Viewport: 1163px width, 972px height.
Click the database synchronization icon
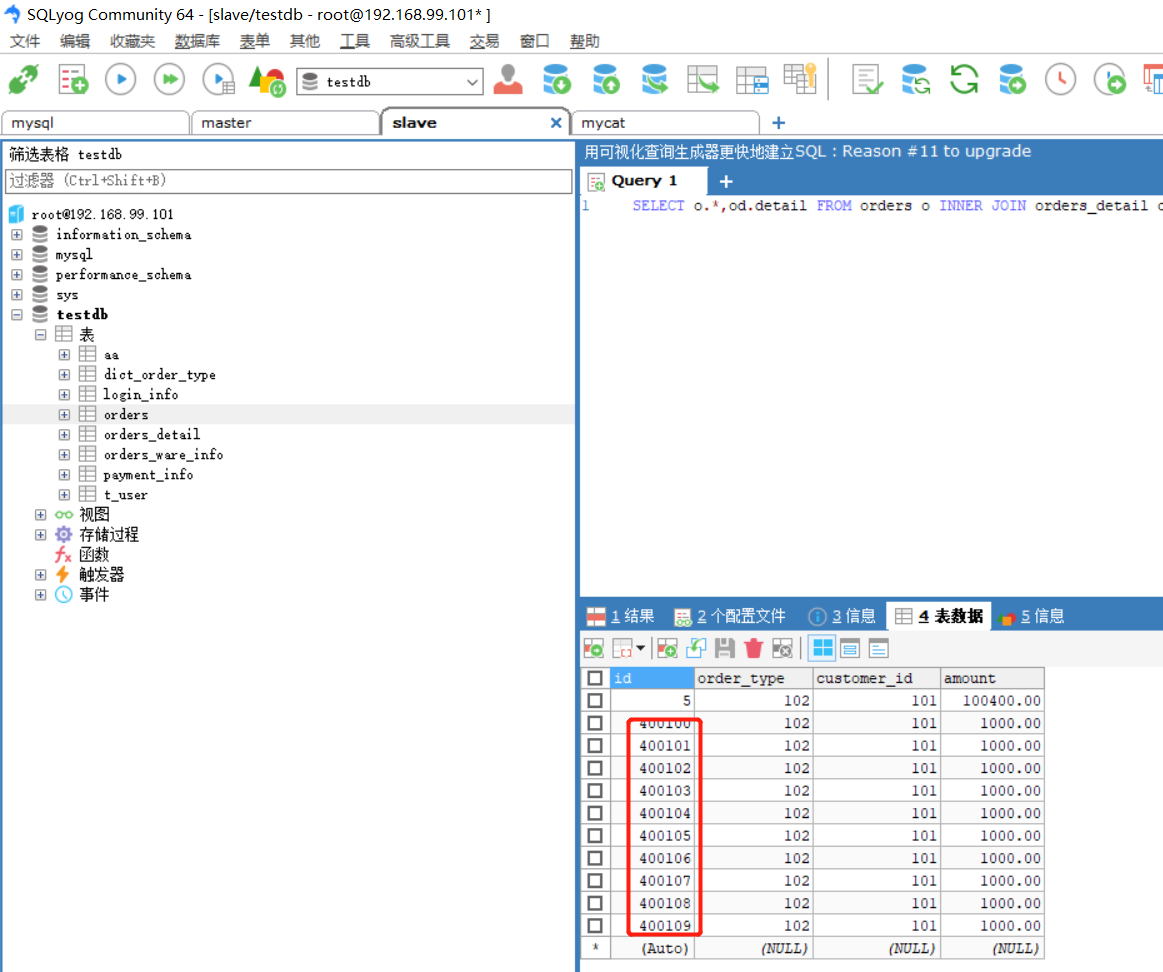click(x=915, y=79)
